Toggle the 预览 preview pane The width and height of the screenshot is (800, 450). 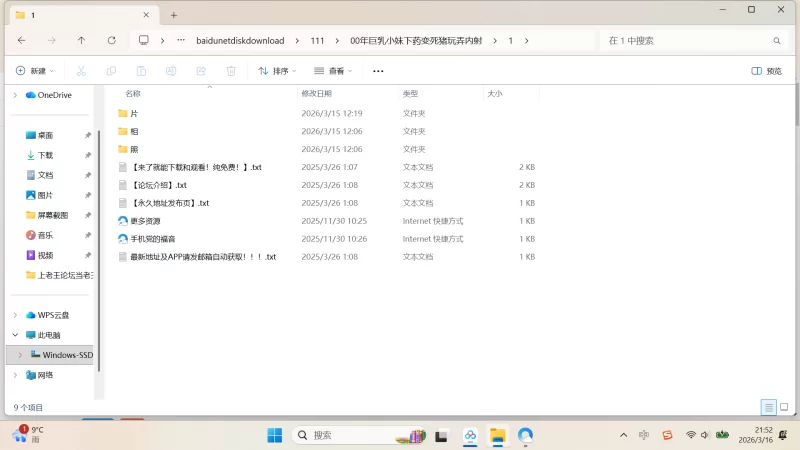pyautogui.click(x=766, y=71)
